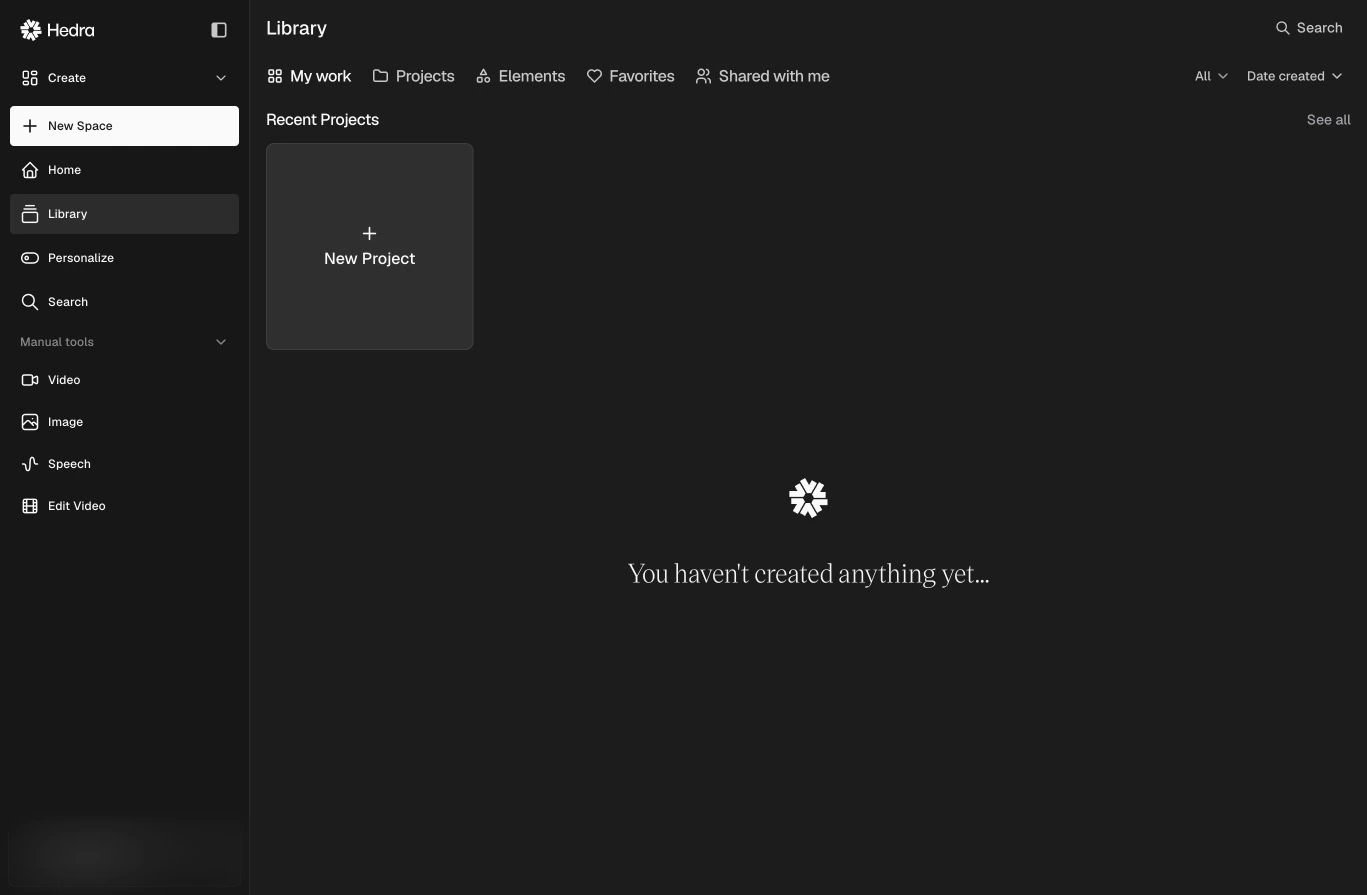The image size is (1367, 895).
Task: Open the Create section
Action: point(124,78)
